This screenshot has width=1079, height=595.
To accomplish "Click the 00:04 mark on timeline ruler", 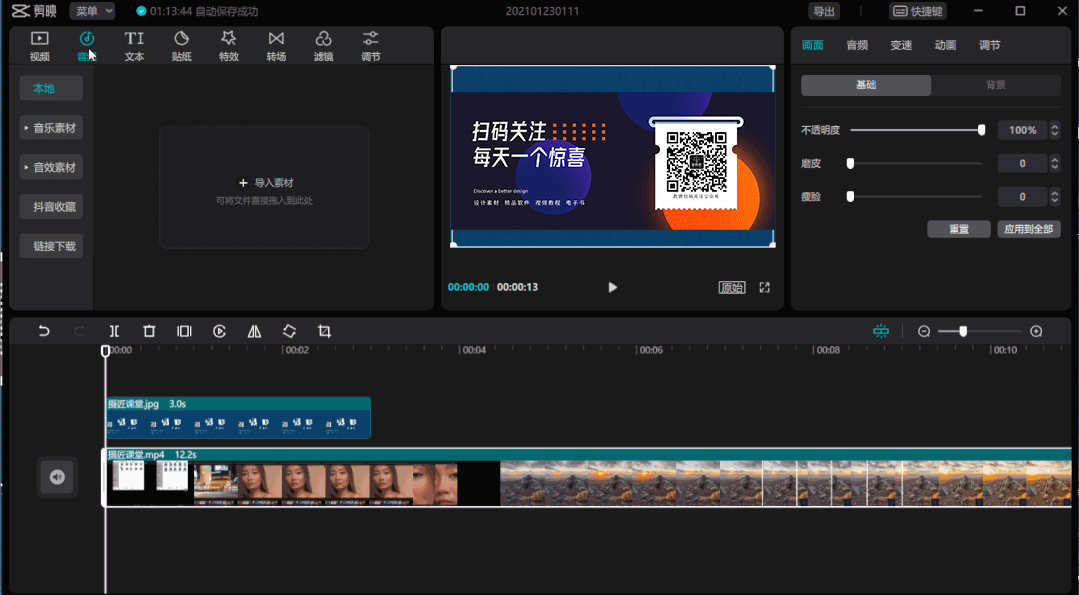I will tap(474, 350).
